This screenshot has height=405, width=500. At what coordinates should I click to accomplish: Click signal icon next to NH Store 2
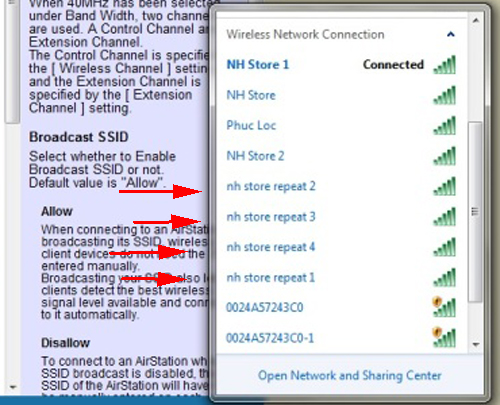click(x=445, y=156)
